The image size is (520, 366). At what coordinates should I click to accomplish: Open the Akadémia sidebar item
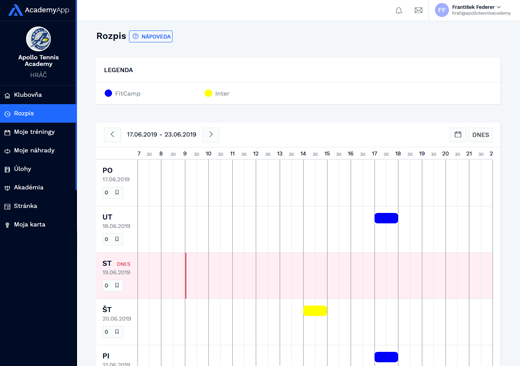point(38,188)
